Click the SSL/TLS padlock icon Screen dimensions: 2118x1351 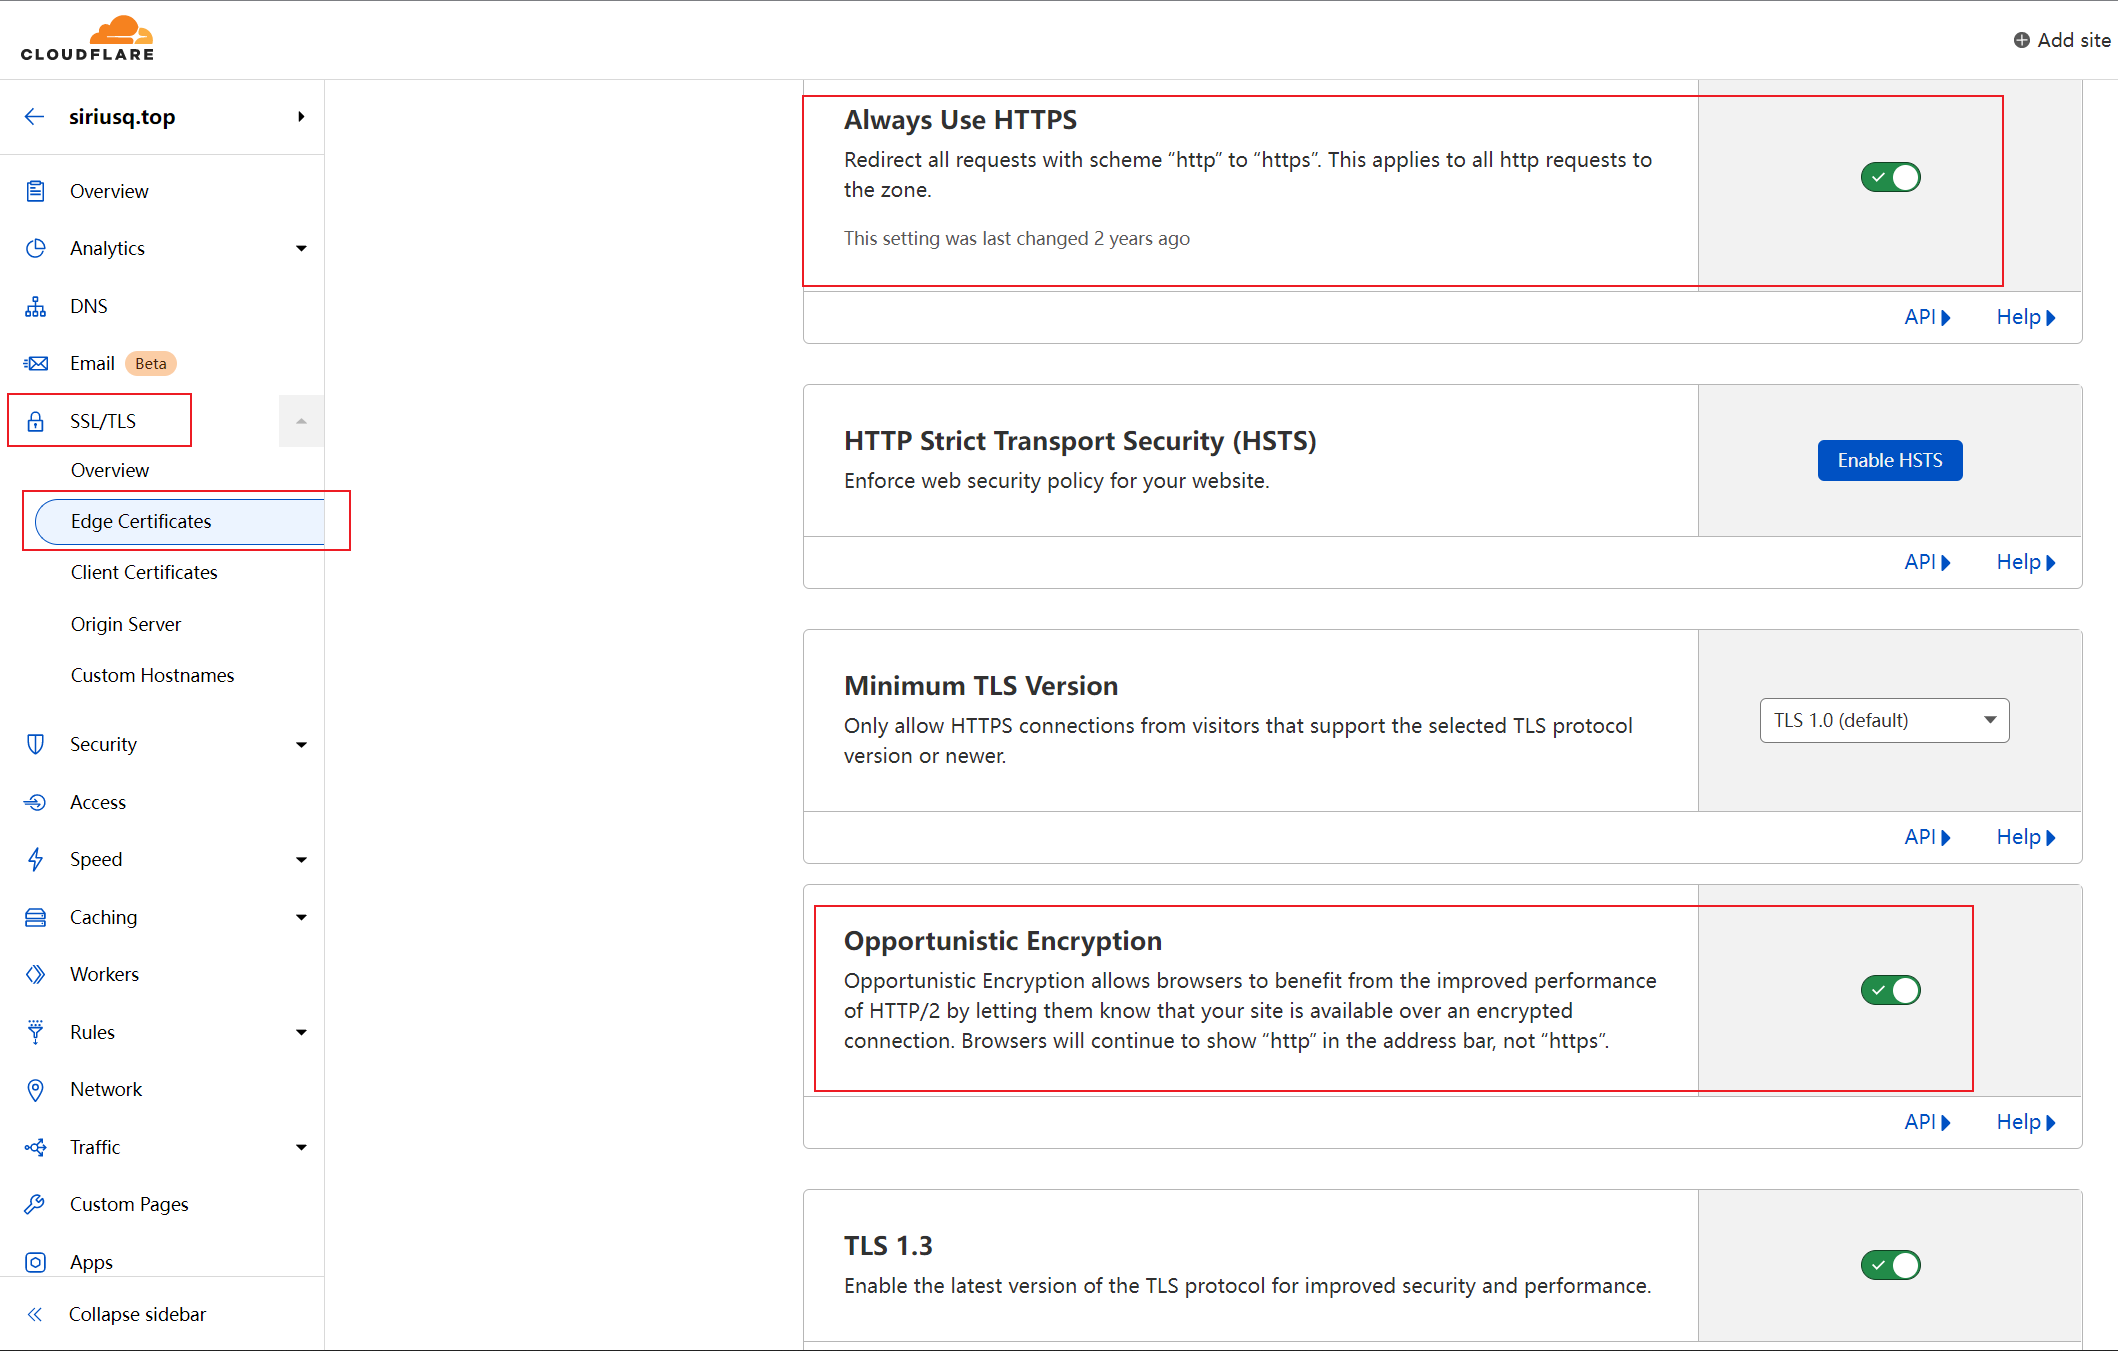tap(36, 420)
